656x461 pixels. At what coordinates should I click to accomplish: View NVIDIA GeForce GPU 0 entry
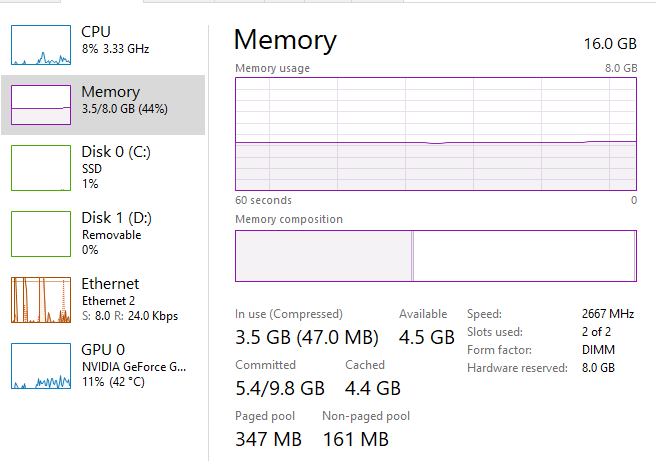[103, 366]
